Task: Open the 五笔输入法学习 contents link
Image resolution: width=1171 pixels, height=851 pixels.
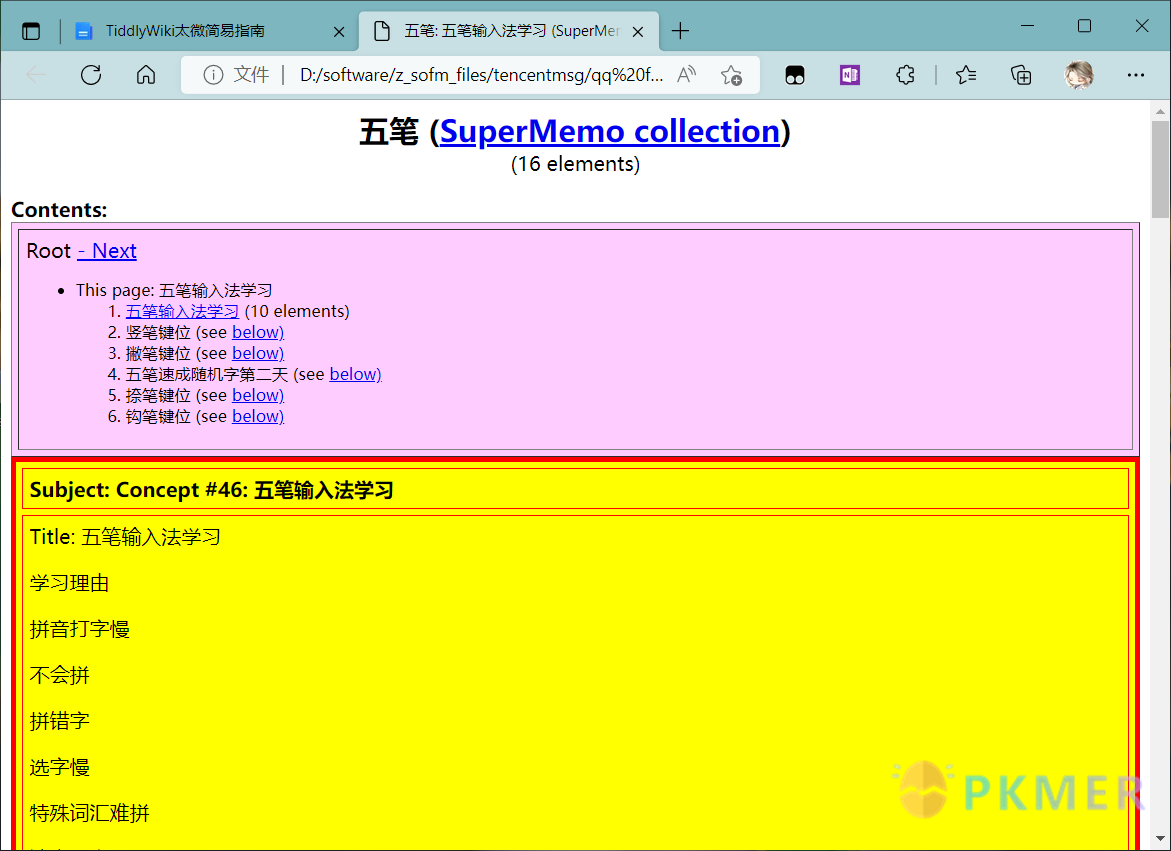Action: click(x=182, y=311)
